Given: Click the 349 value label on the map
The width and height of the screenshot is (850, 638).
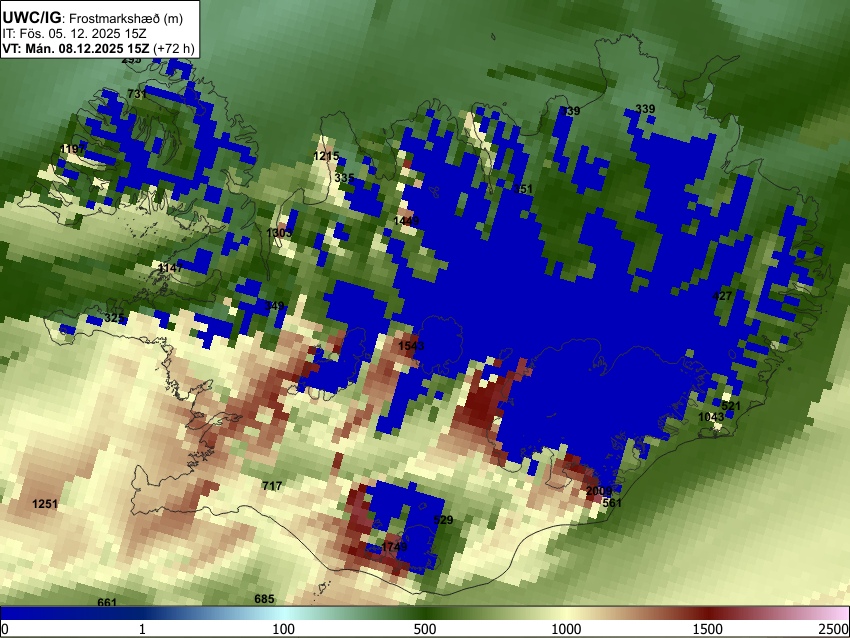Looking at the screenshot, I should 274,306.
